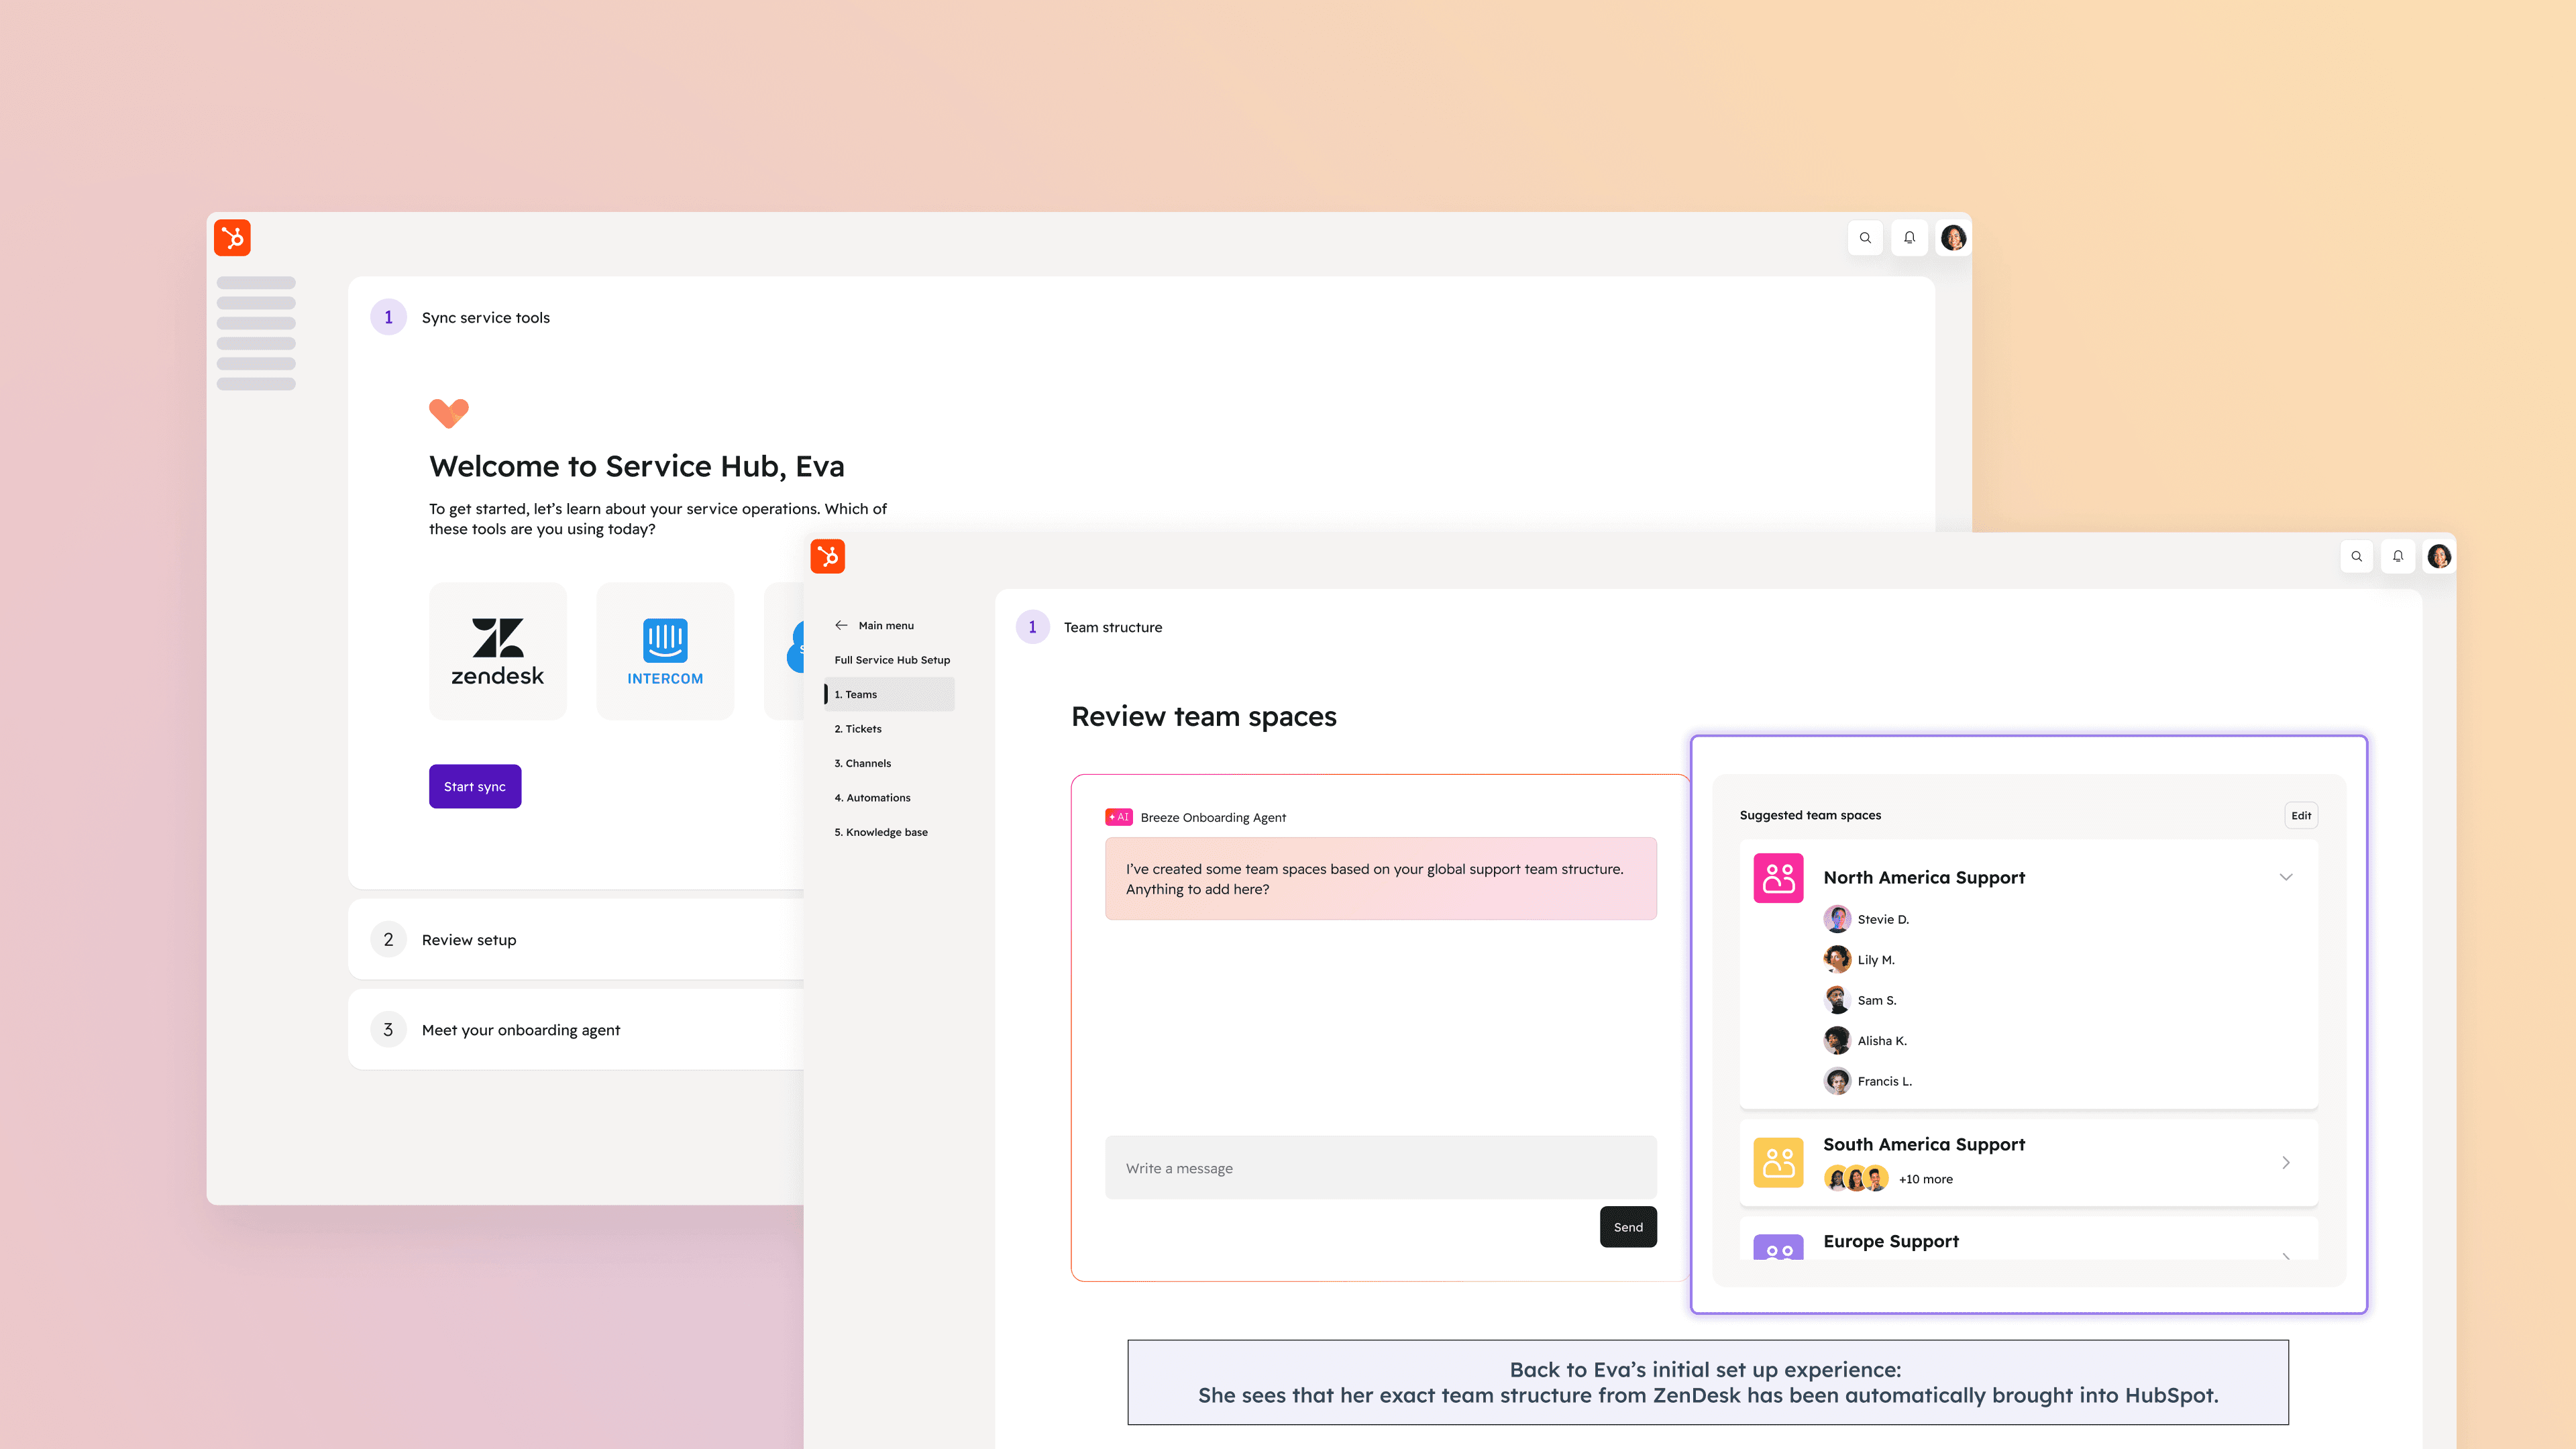Select the Zendesk tool card
The width and height of the screenshot is (2576, 1449).
(497, 651)
